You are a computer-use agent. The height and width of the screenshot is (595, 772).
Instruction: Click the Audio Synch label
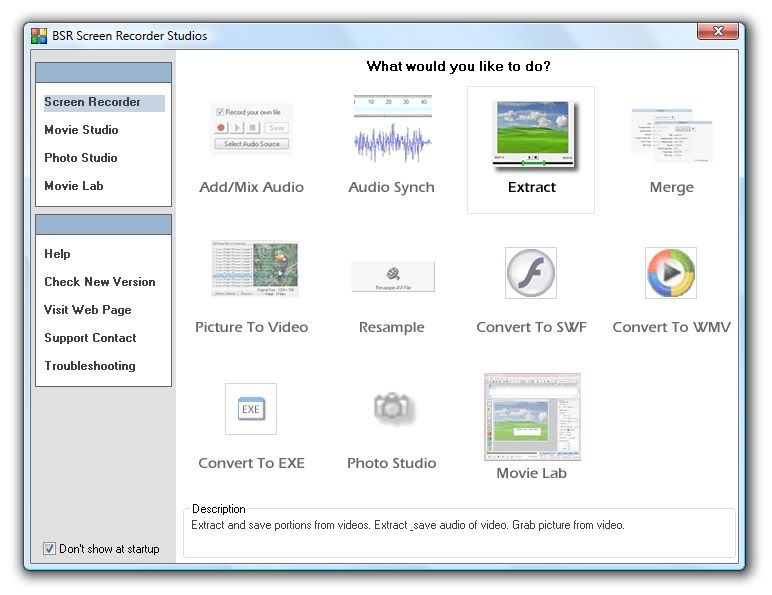(391, 188)
